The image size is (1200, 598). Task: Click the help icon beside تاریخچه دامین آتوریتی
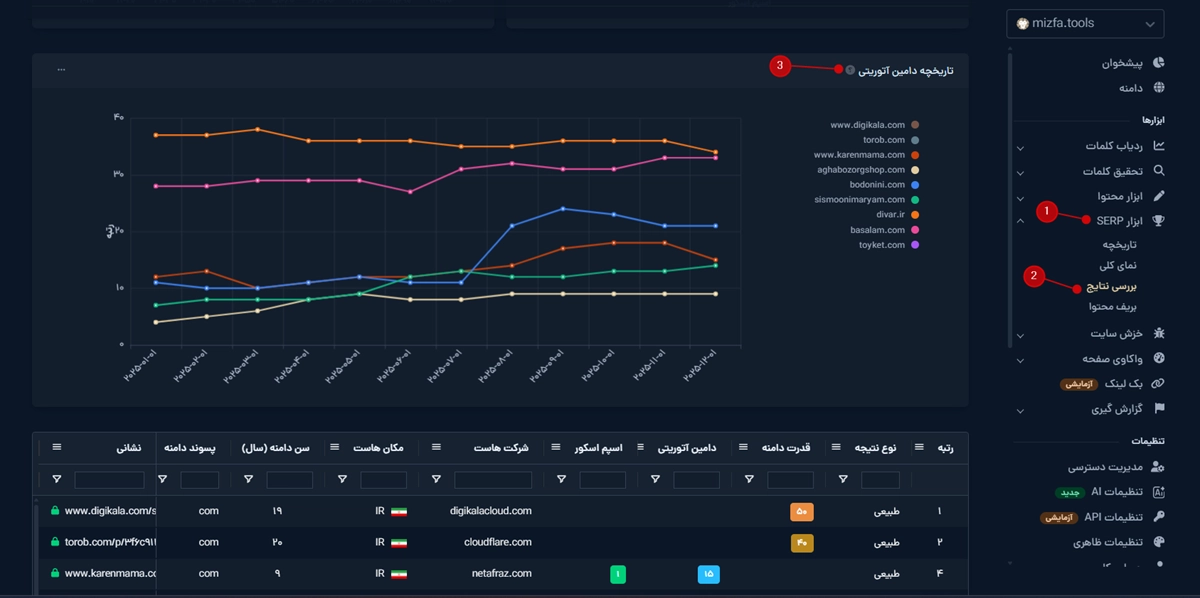pos(850,70)
